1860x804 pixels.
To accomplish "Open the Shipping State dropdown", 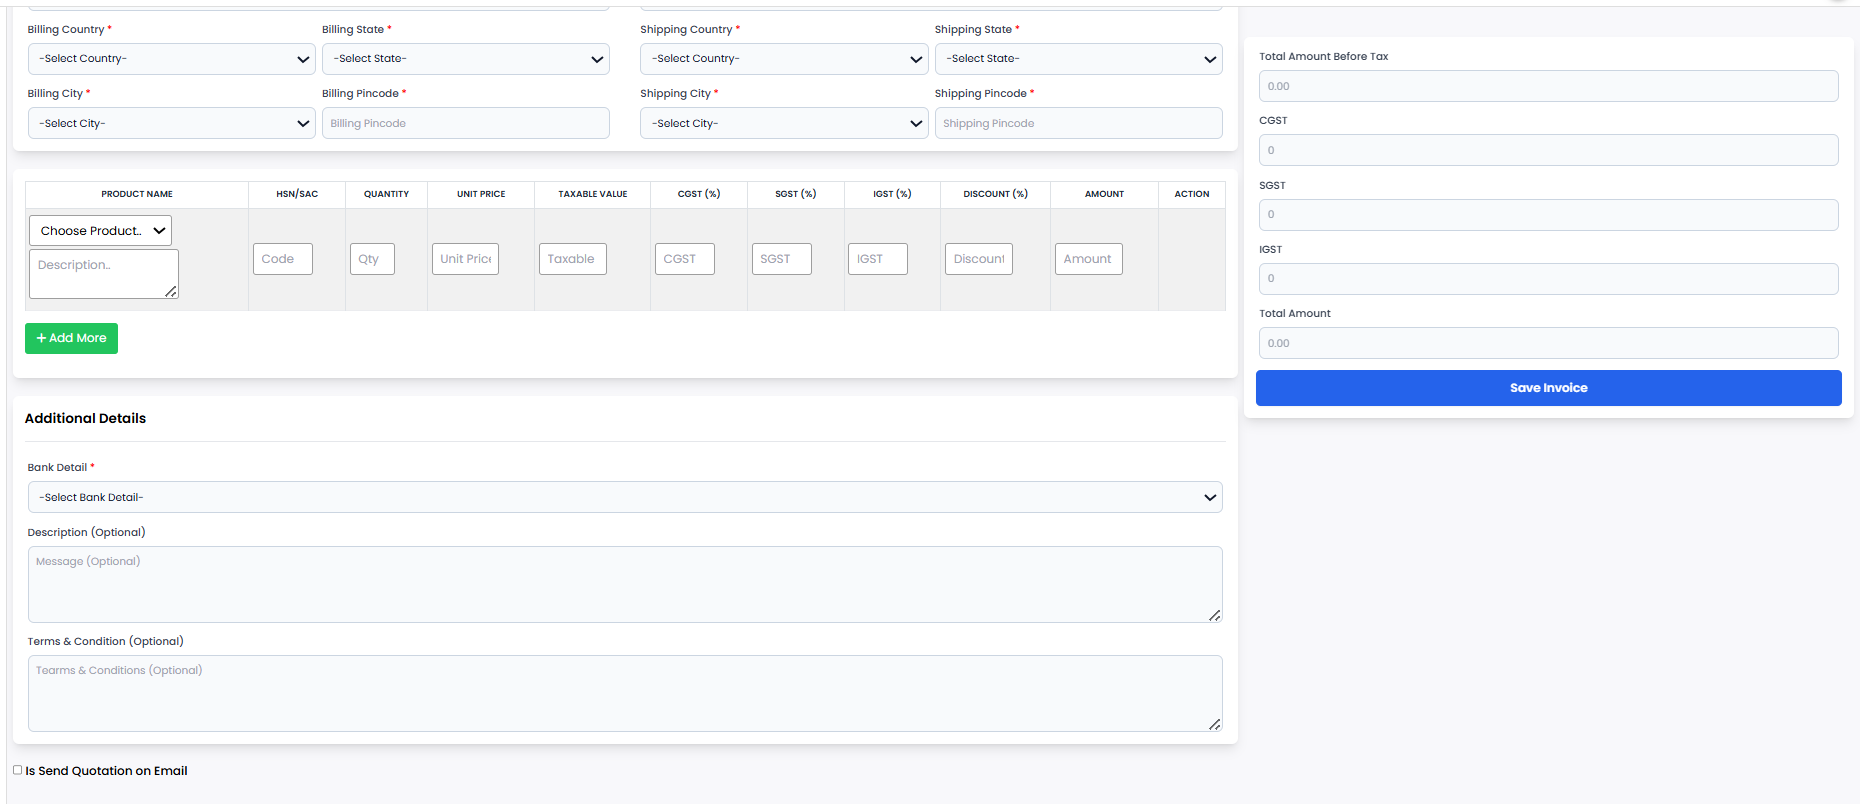I will (x=1078, y=59).
